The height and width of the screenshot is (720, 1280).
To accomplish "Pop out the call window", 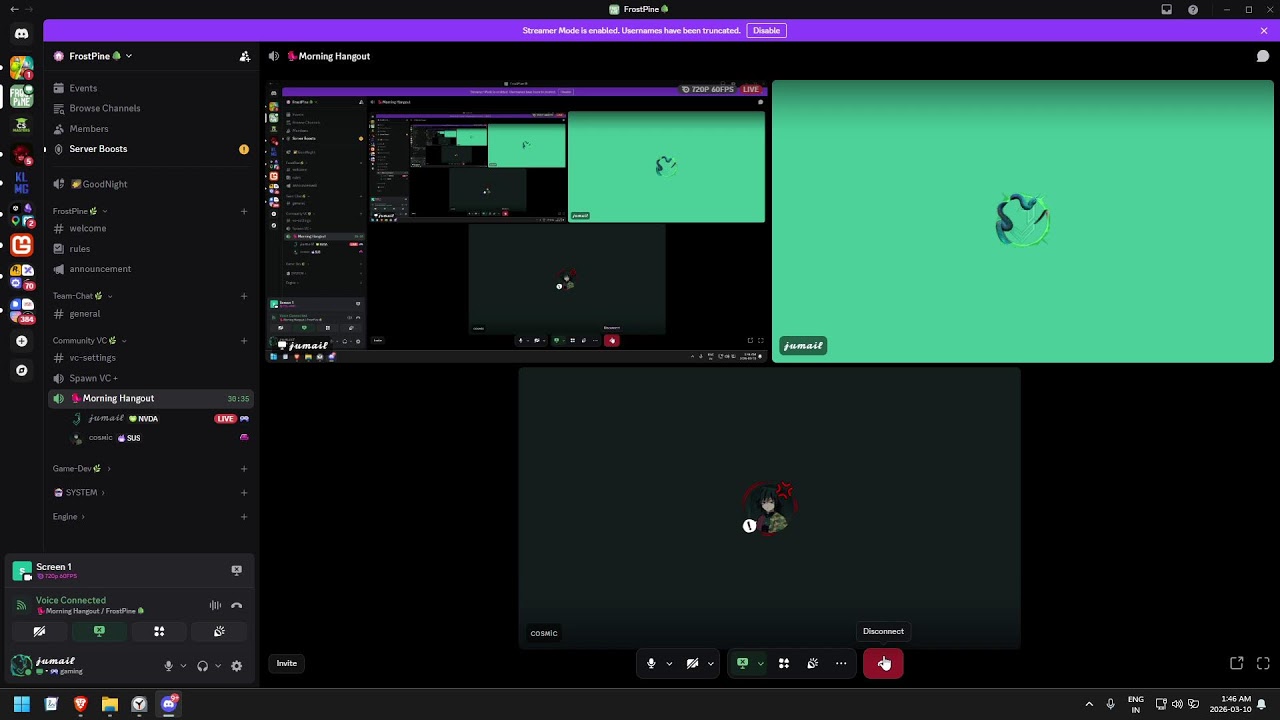I will pos(1237,663).
